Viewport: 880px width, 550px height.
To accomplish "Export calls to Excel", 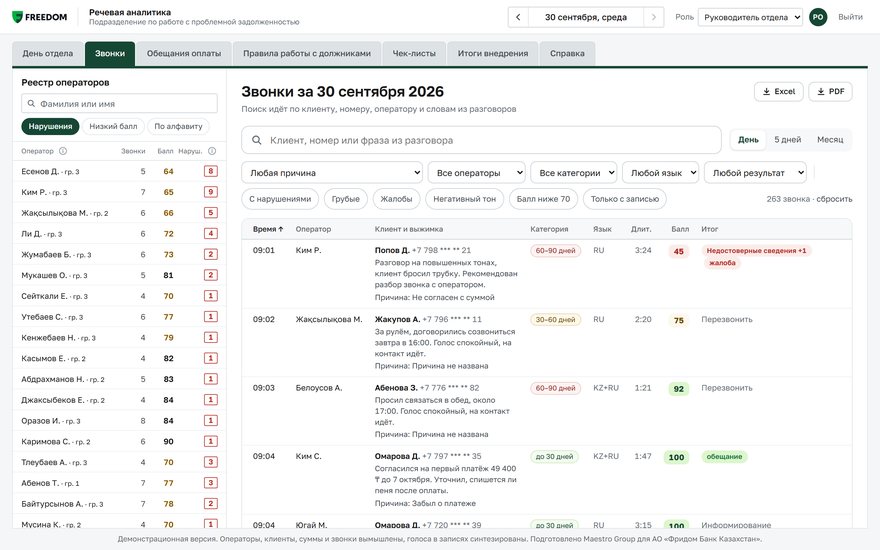I will coord(779,91).
